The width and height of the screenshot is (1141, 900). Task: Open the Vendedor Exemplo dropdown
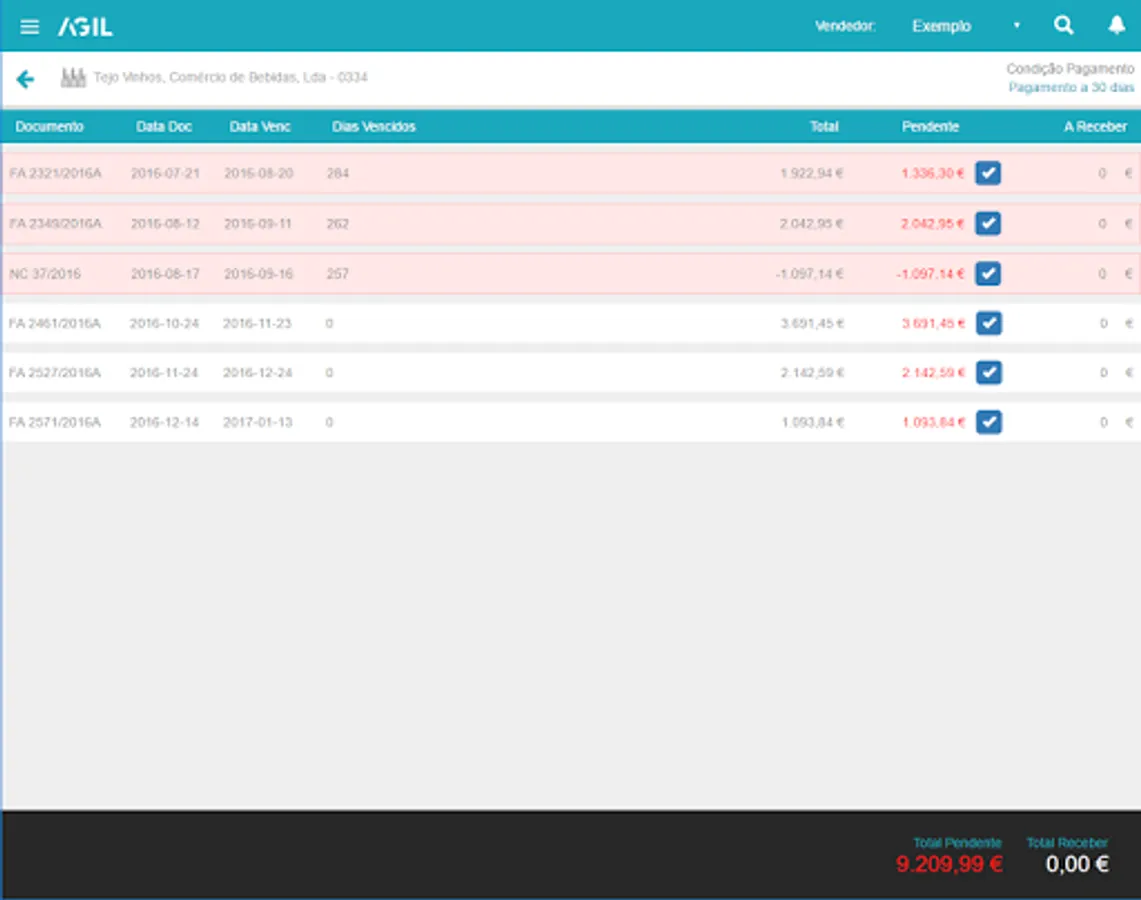[x=966, y=26]
